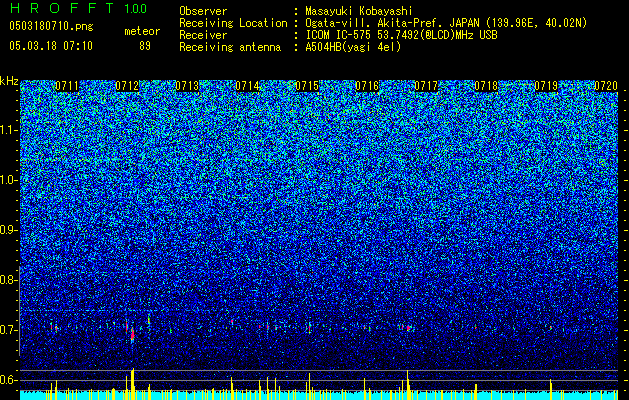The width and height of the screenshot is (629, 400).
Task: Select the meteor count value 89
Action: point(145,46)
